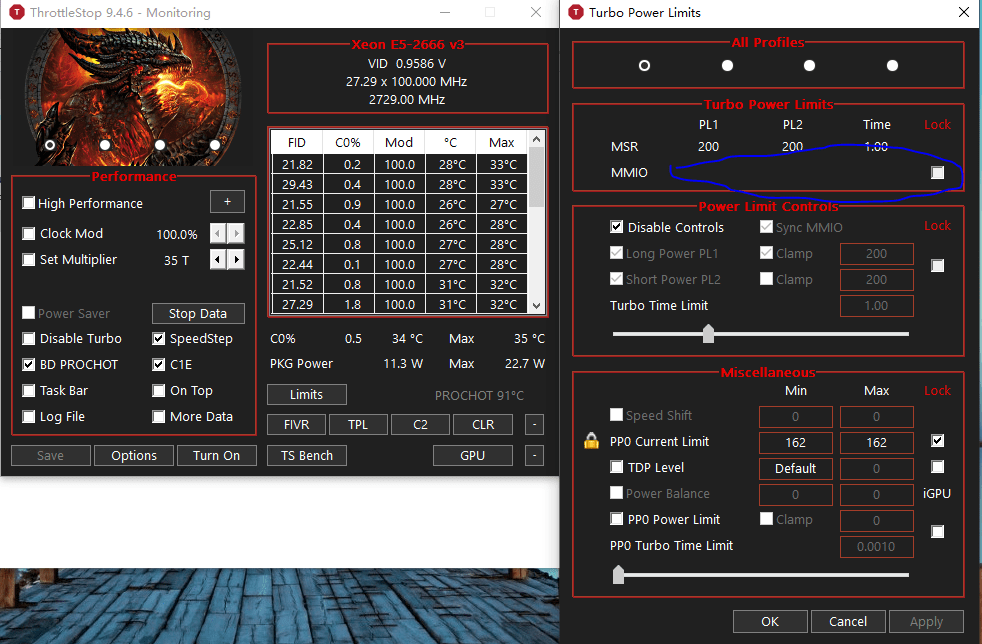Click the Turn On button
This screenshot has height=644, width=982.
(217, 455)
